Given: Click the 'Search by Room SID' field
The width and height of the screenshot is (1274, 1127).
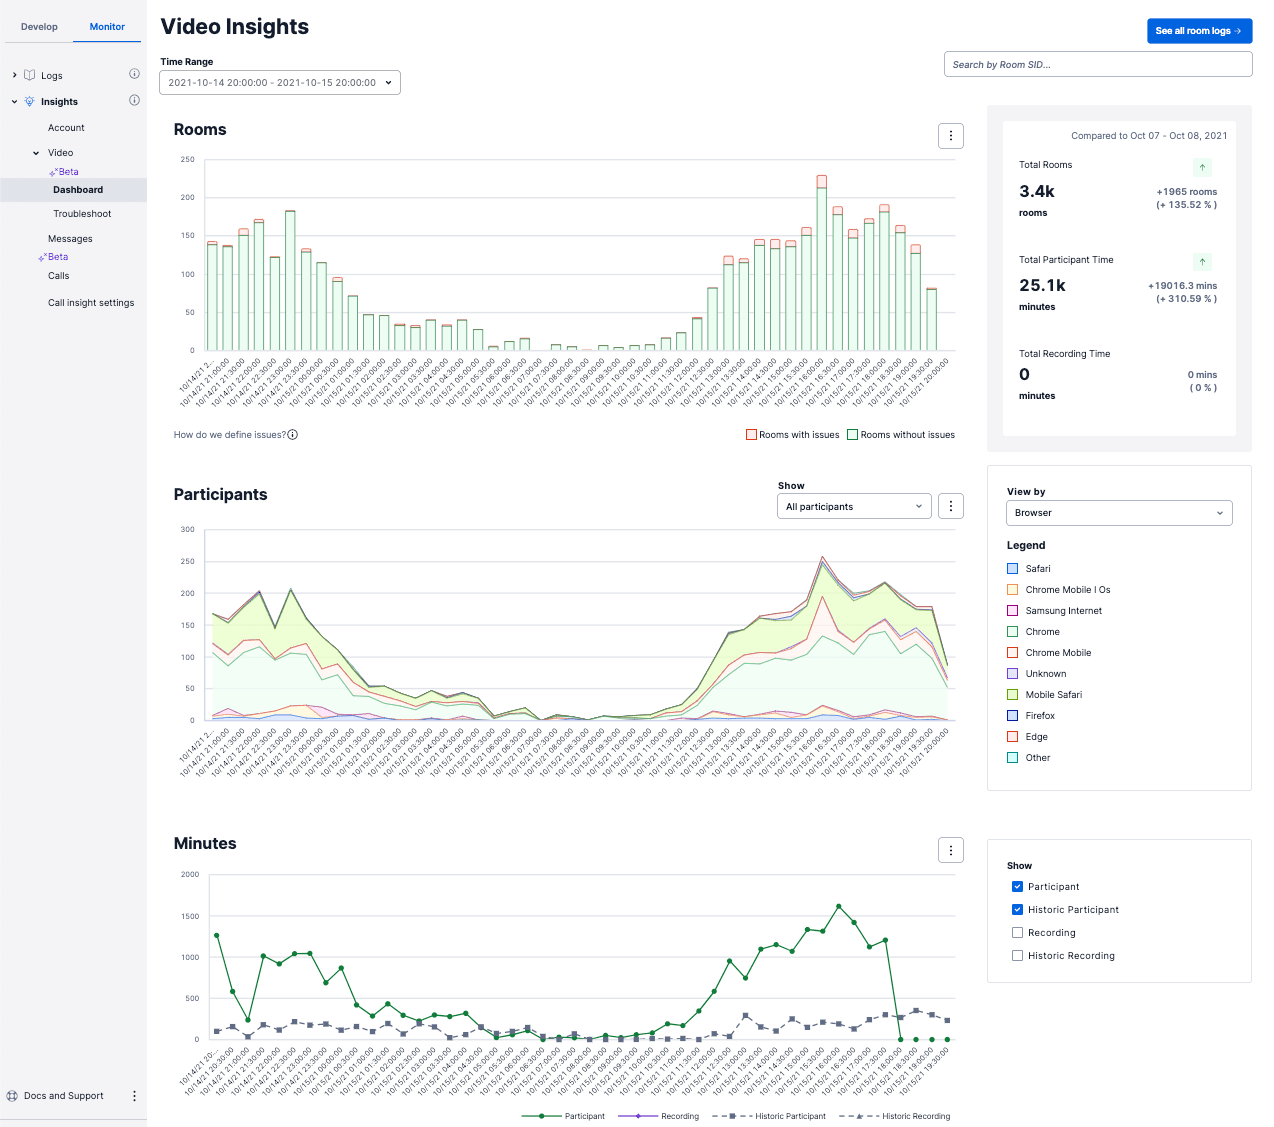Looking at the screenshot, I should (1097, 63).
